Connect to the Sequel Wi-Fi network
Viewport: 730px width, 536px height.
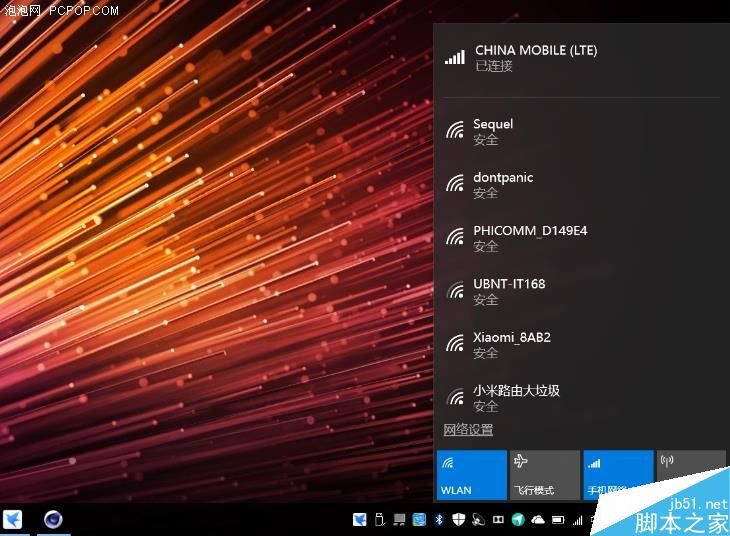coord(581,131)
